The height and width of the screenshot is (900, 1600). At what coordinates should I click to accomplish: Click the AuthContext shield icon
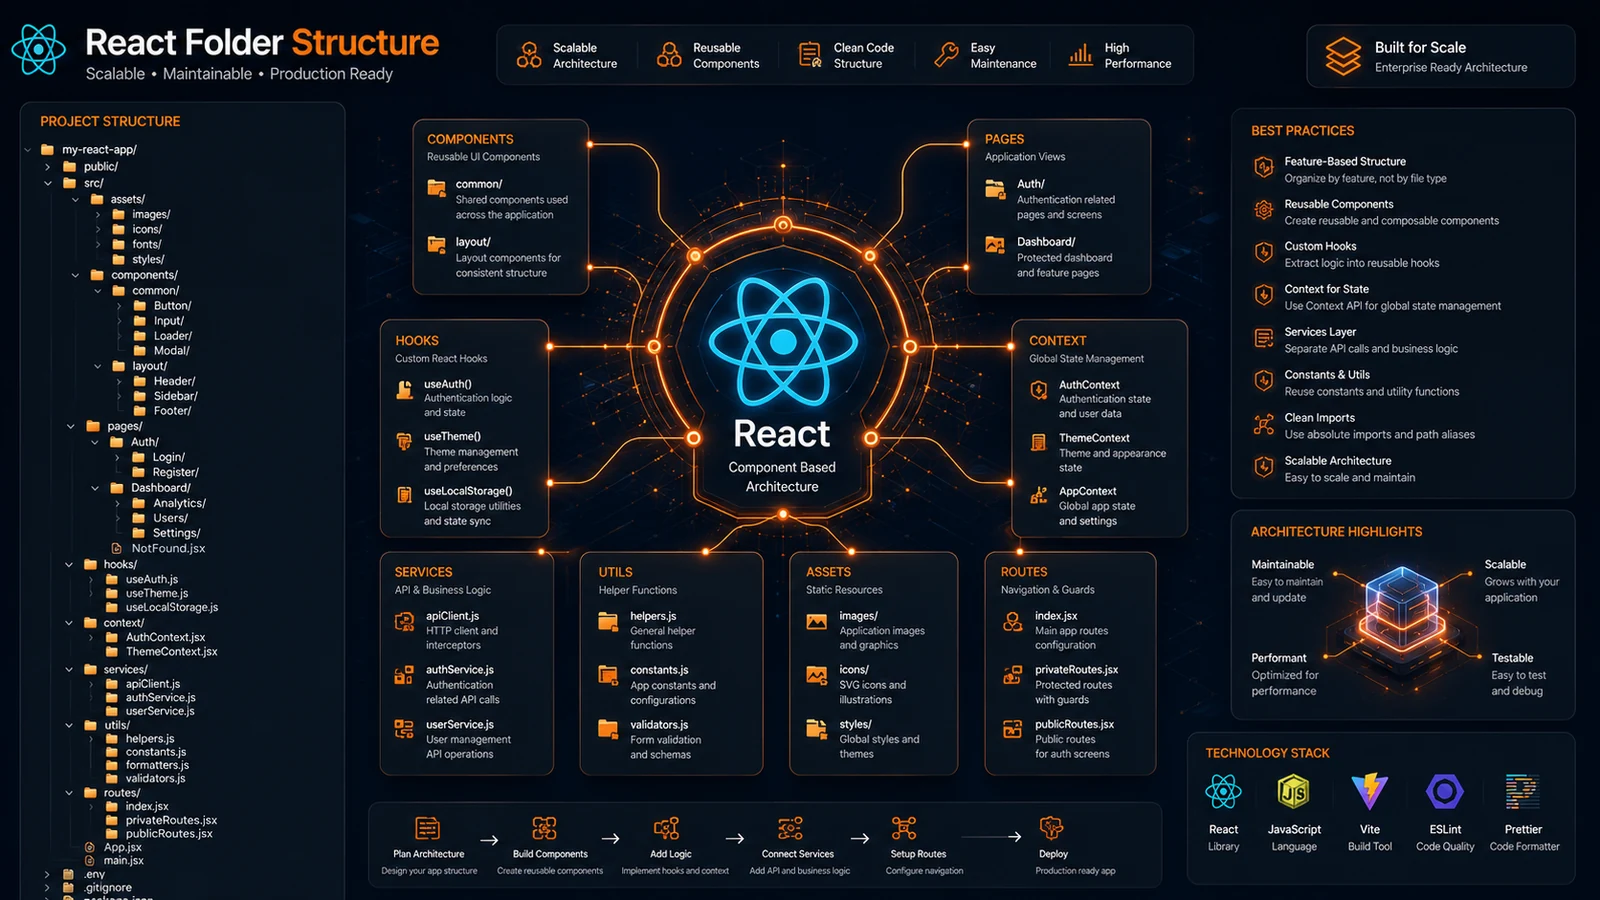tap(1039, 390)
